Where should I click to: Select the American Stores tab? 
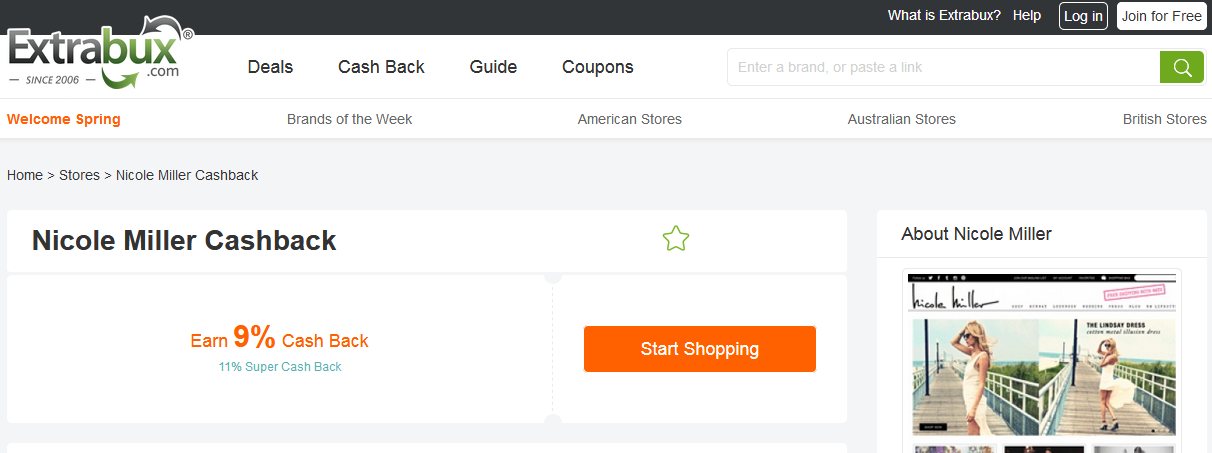(x=630, y=119)
